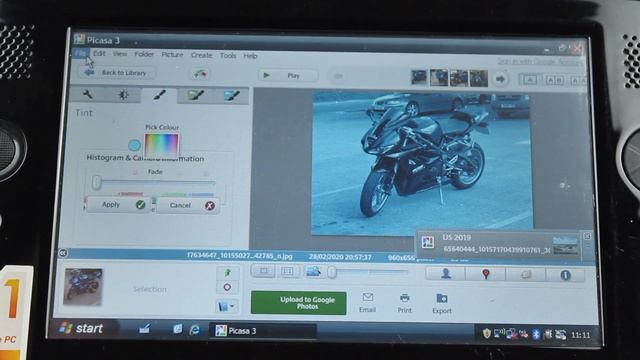Click Show Desktop quick launch icon
This screenshot has height=360, width=640.
point(144,329)
